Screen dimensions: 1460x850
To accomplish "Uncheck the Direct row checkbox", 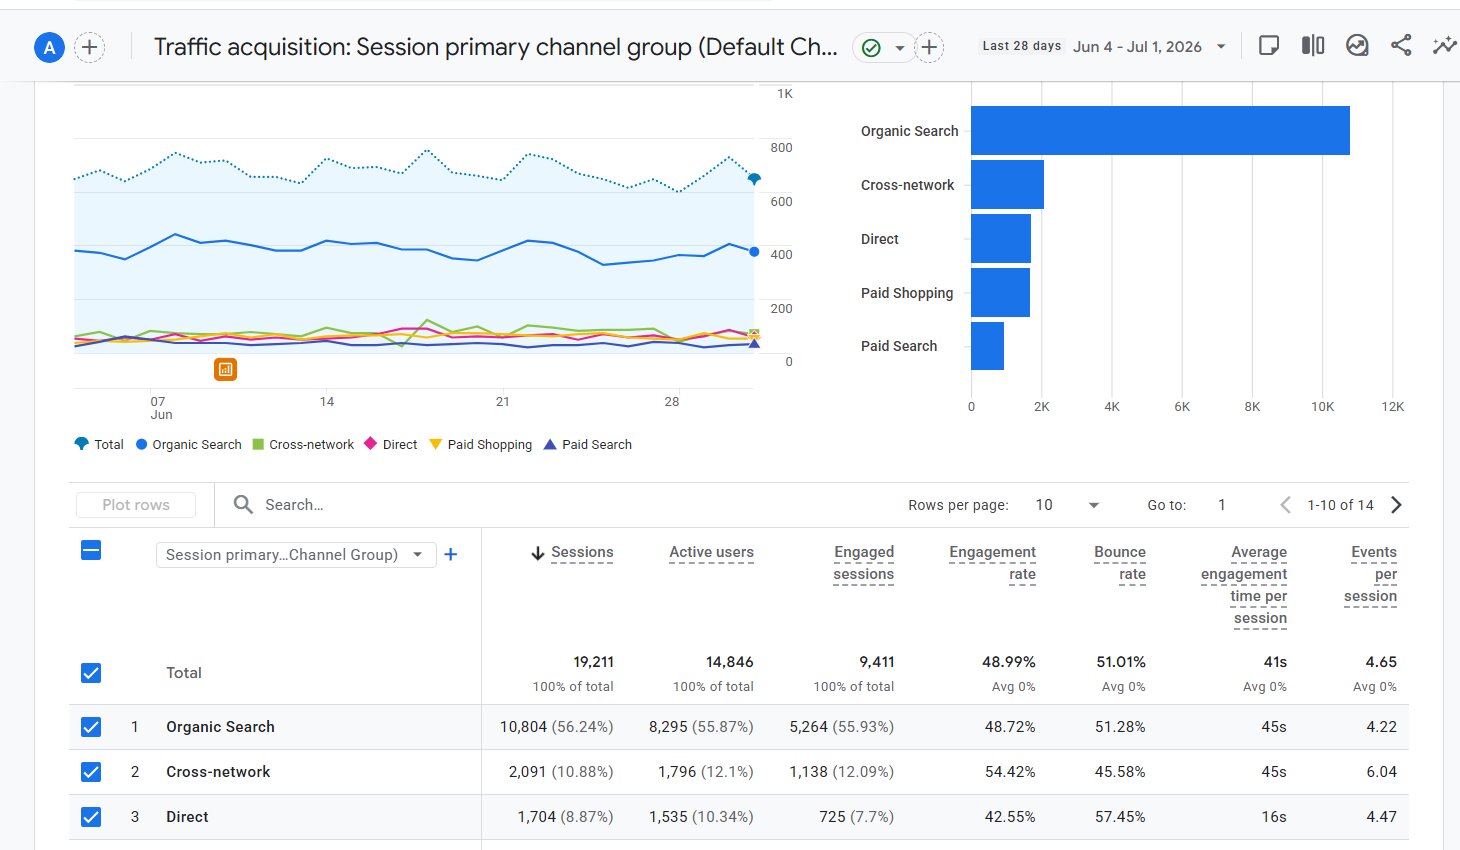I will tap(91, 817).
